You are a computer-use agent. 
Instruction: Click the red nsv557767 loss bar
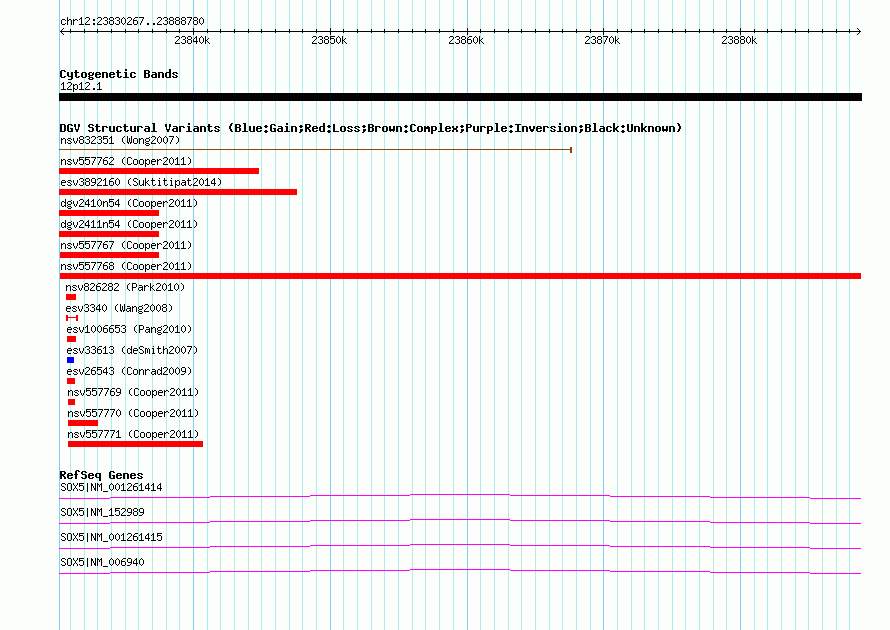[x=109, y=255]
